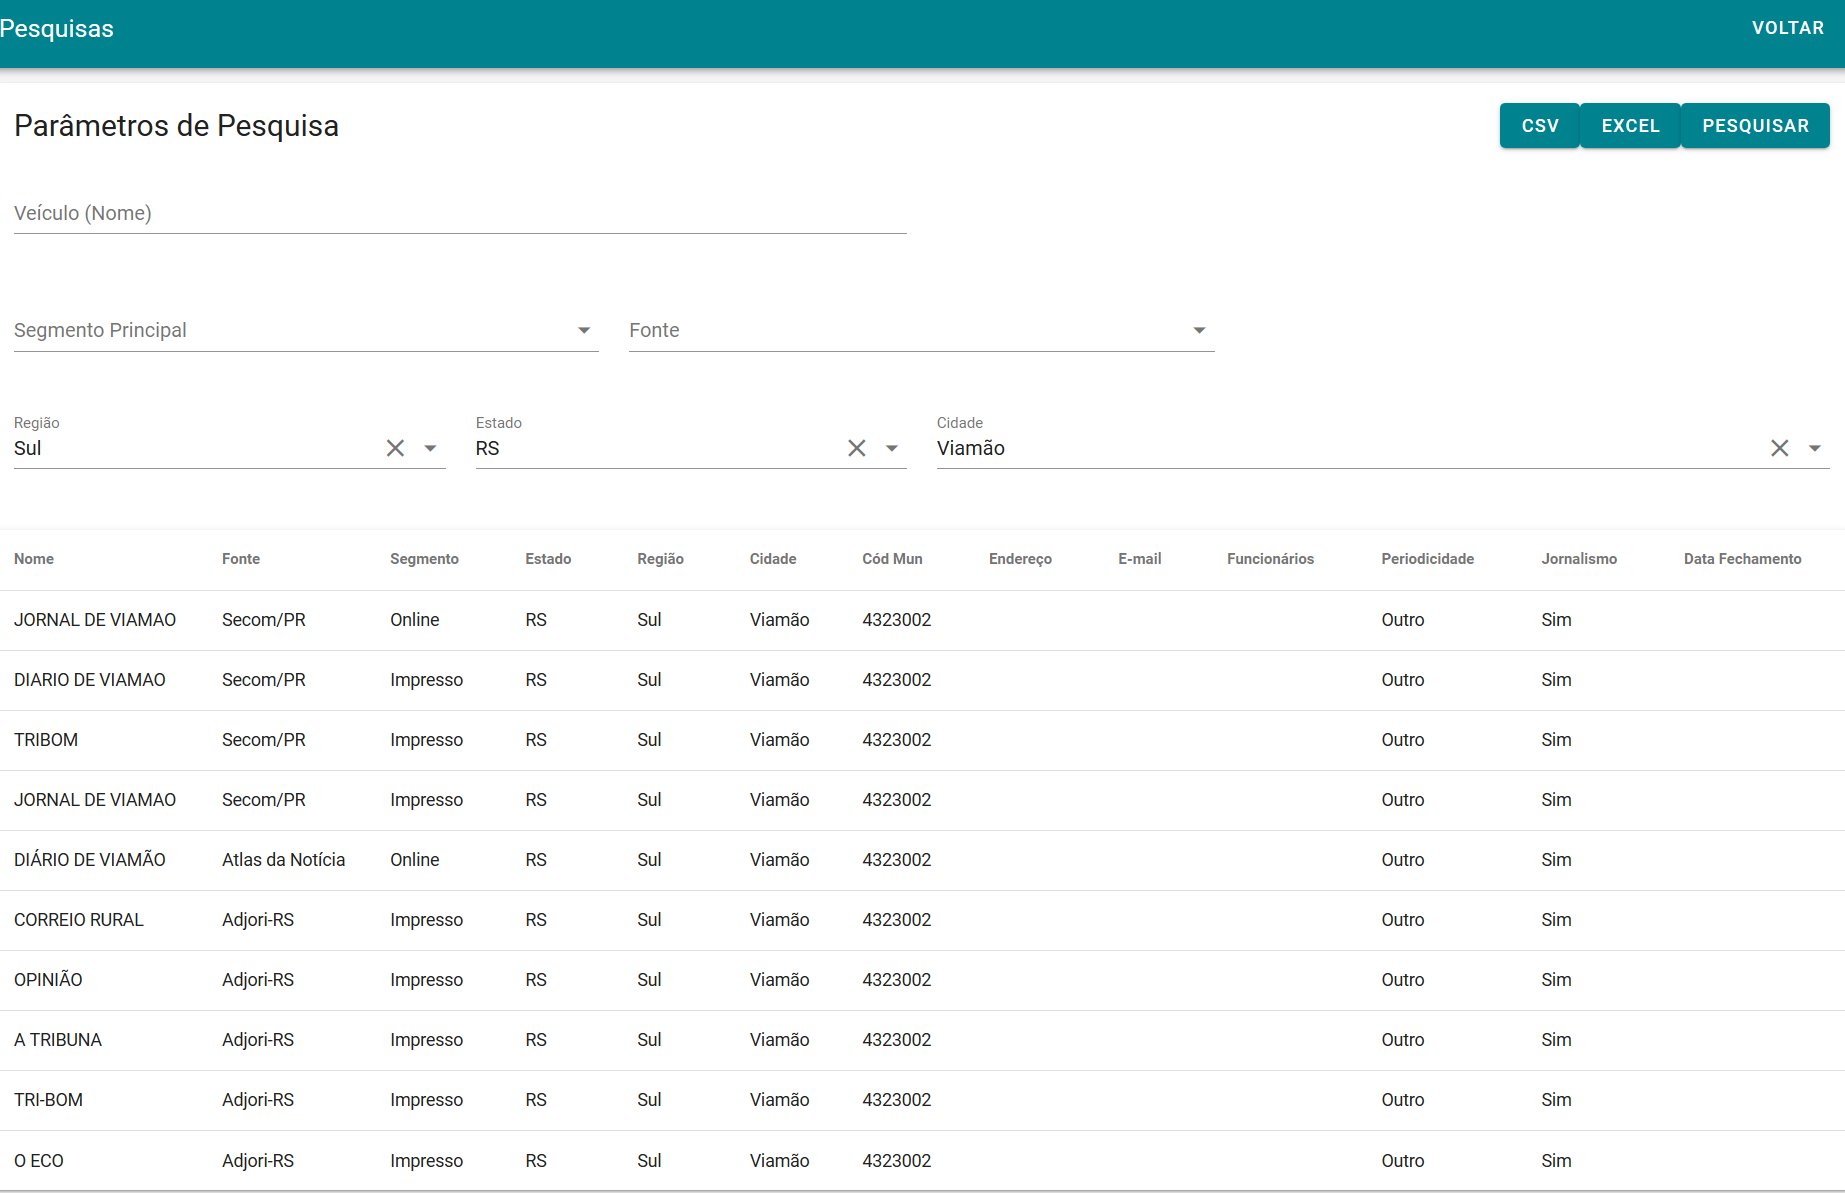Clear the Região field selection
Image resolution: width=1845 pixels, height=1193 pixels.
click(x=395, y=448)
